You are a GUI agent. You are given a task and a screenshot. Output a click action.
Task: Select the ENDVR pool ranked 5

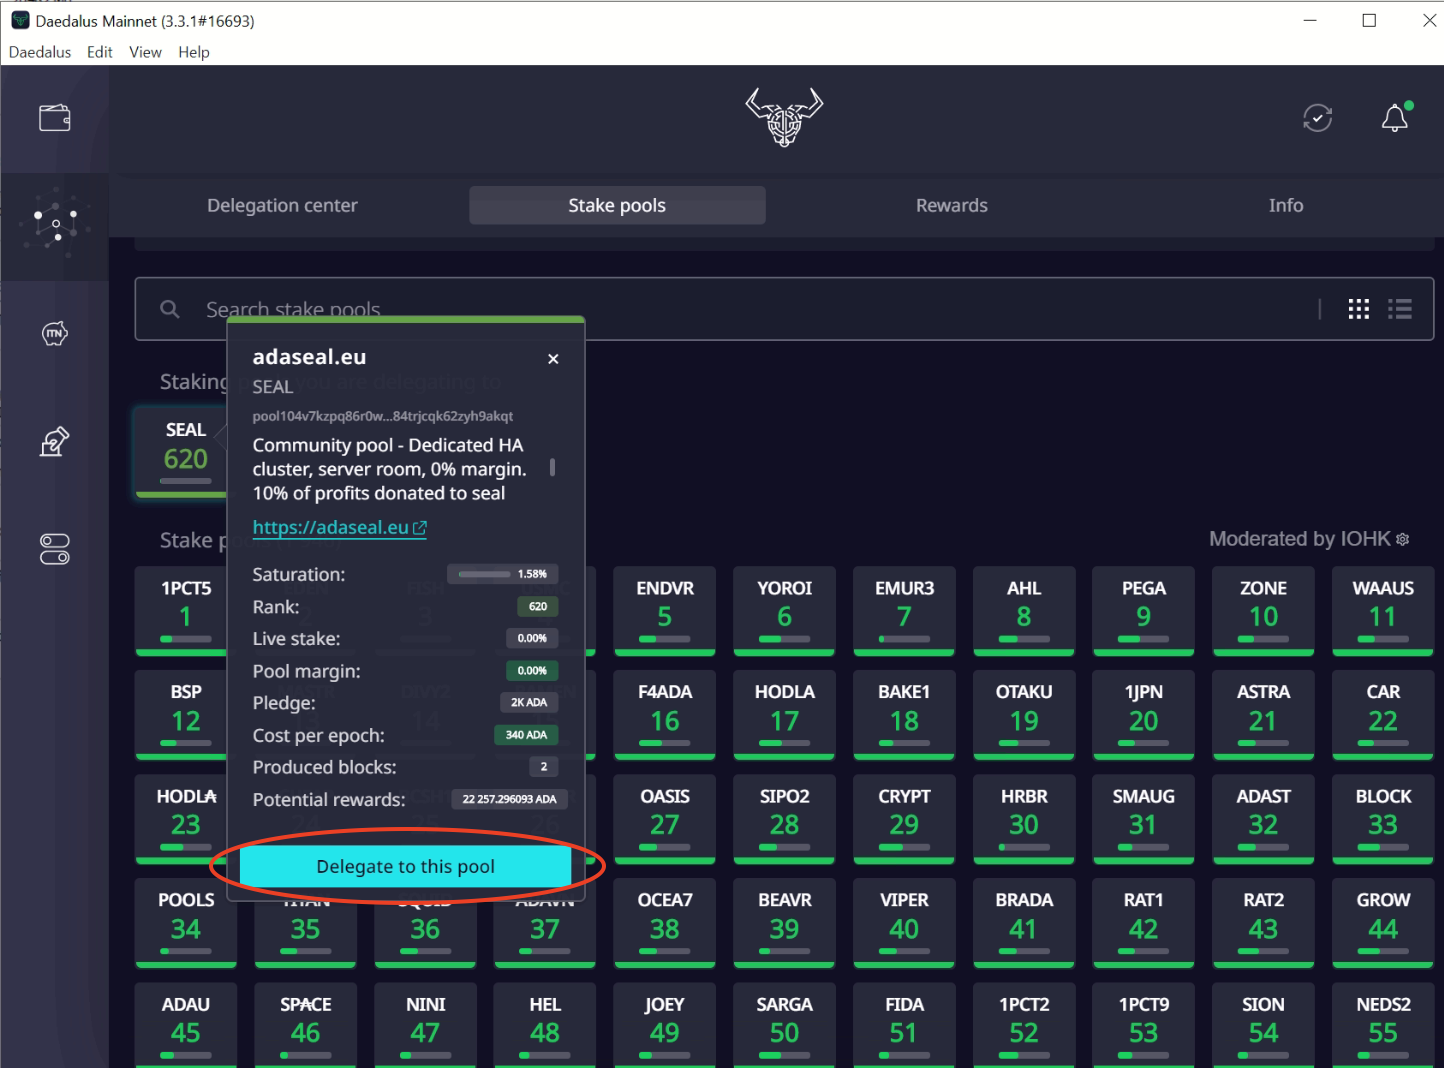pyautogui.click(x=665, y=611)
